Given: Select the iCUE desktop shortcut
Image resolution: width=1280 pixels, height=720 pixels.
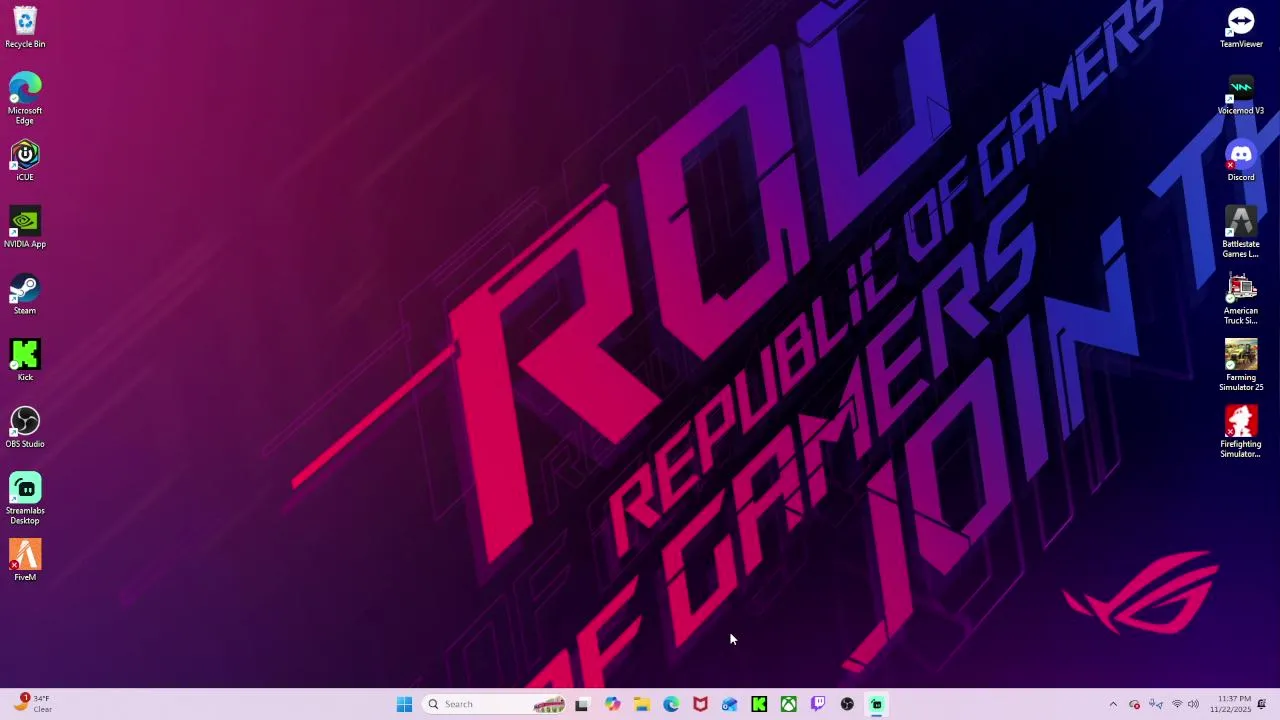Looking at the screenshot, I should point(25,161).
